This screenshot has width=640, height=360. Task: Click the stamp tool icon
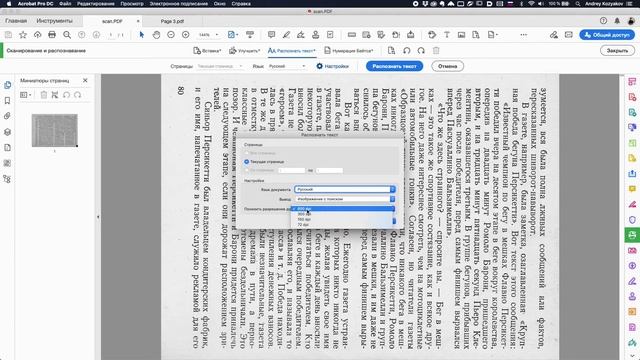click(316, 35)
